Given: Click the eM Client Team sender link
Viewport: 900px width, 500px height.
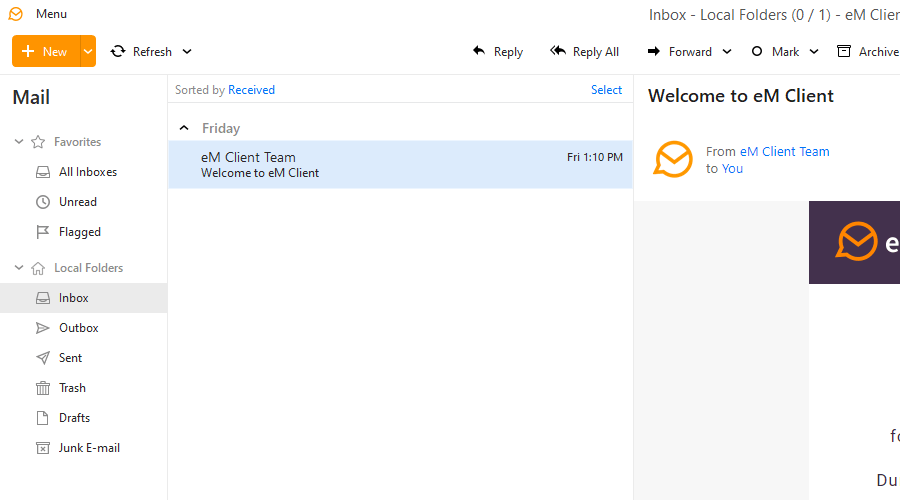Looking at the screenshot, I should coord(785,152).
